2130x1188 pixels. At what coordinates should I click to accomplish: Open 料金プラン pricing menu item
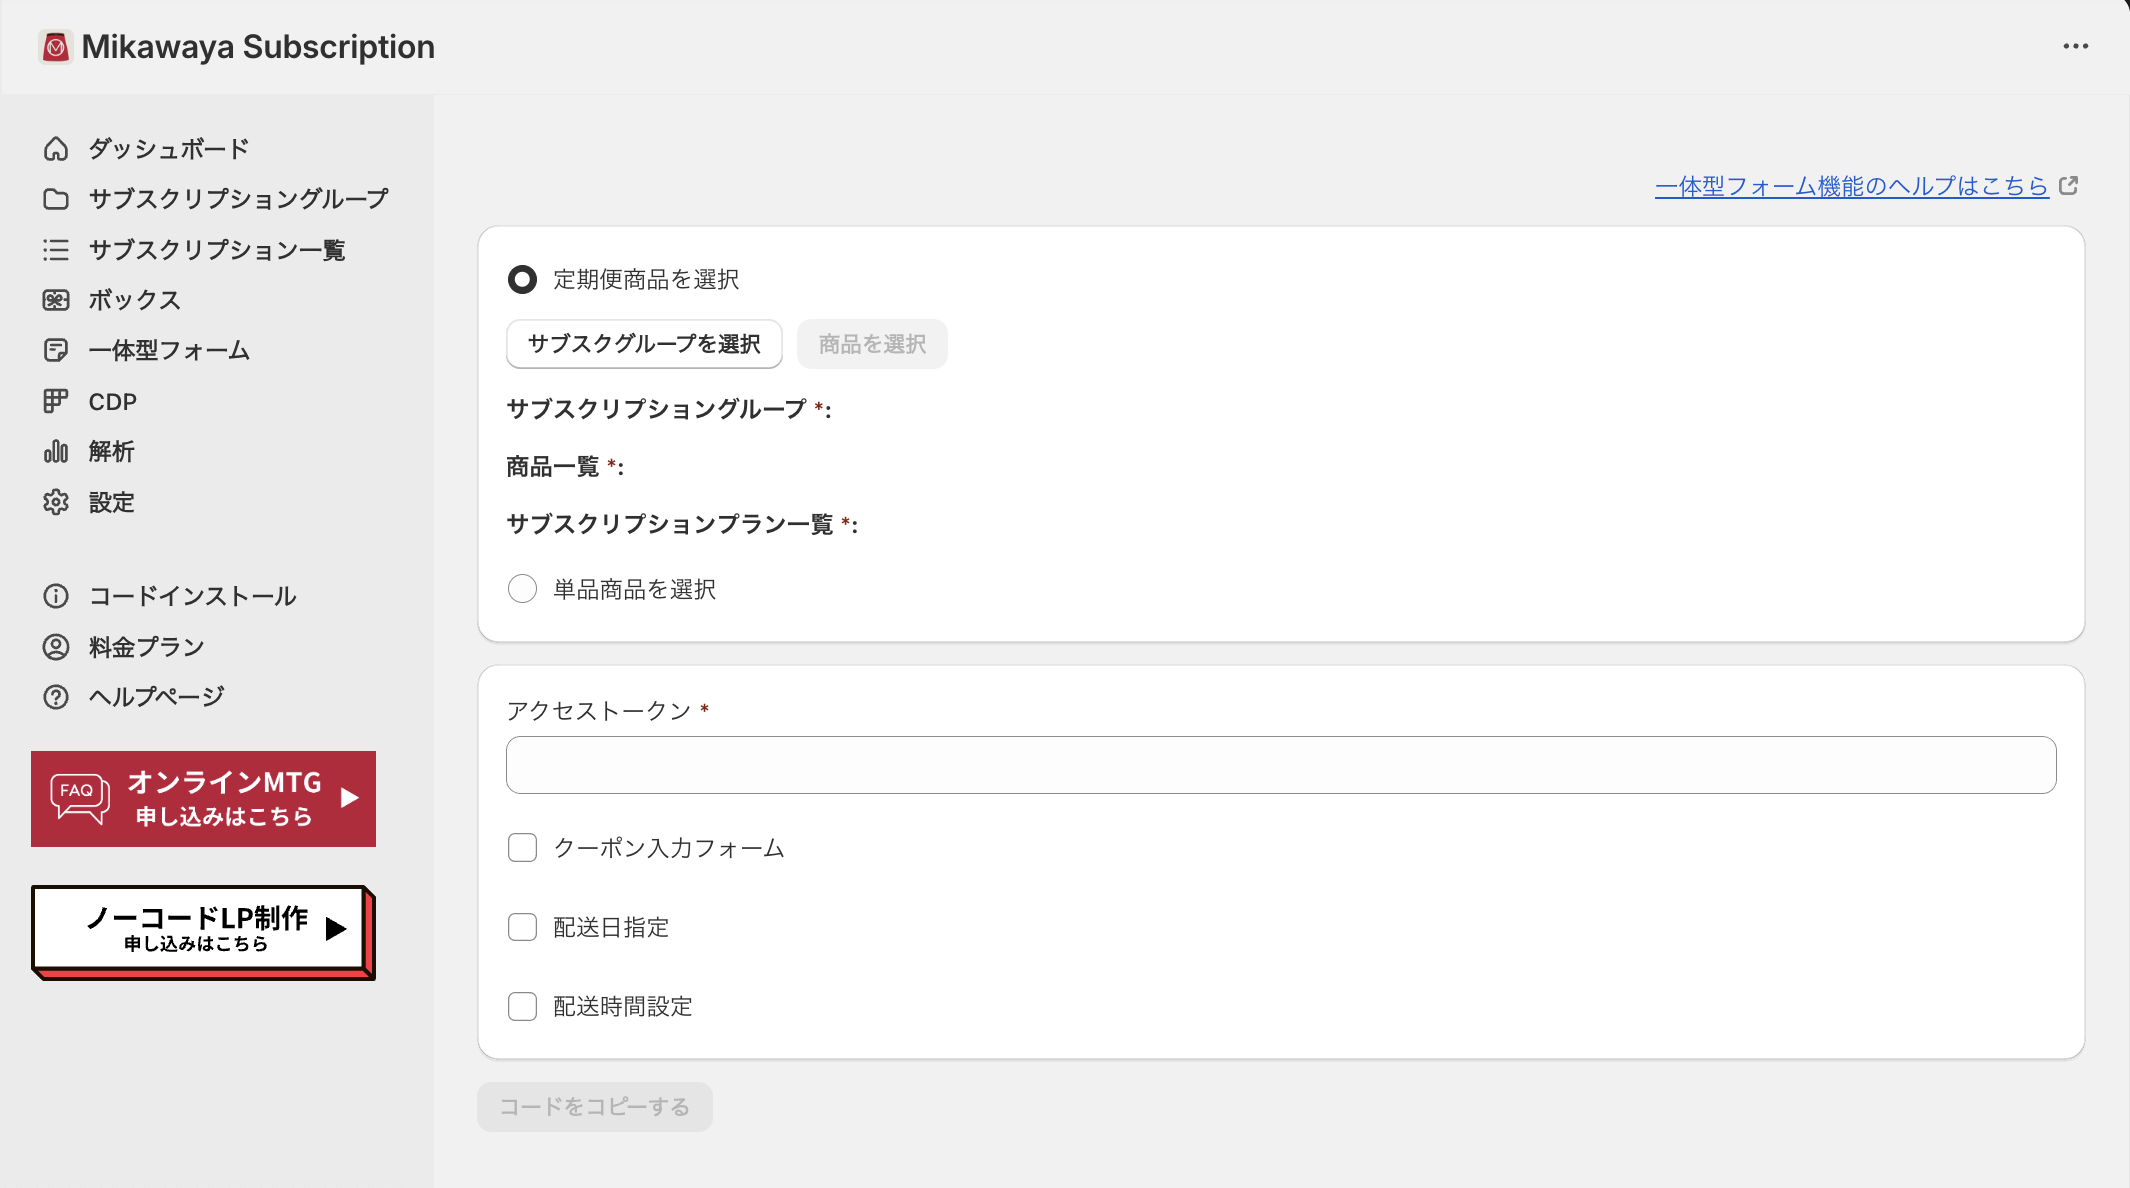[x=146, y=647]
